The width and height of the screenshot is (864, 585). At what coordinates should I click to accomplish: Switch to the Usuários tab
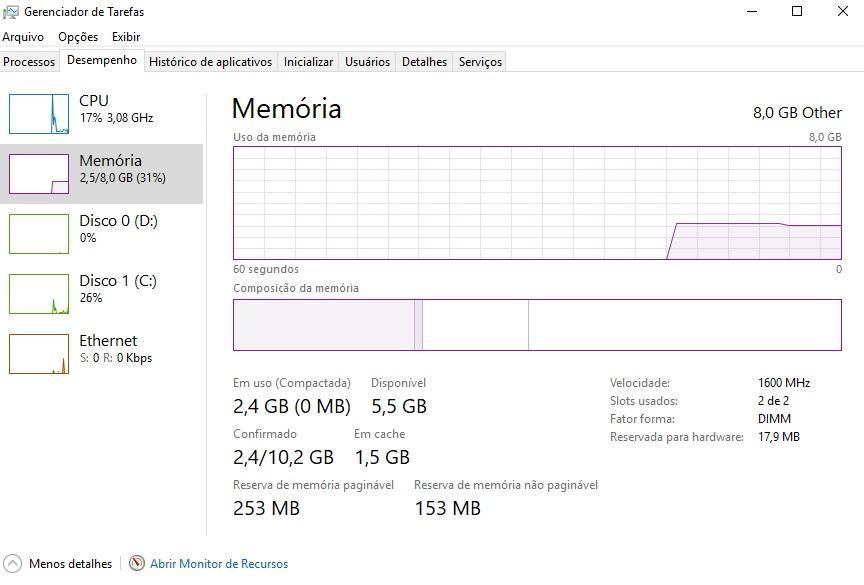[x=368, y=62]
